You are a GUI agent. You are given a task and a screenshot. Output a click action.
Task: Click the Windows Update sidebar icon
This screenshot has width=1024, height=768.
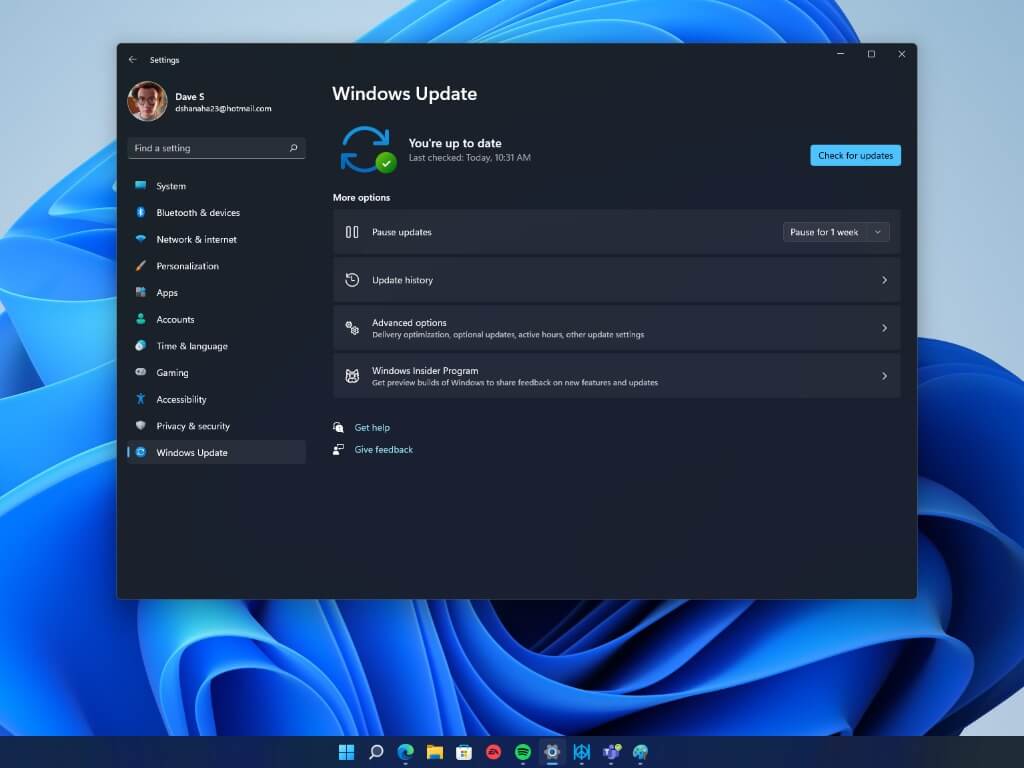point(140,452)
